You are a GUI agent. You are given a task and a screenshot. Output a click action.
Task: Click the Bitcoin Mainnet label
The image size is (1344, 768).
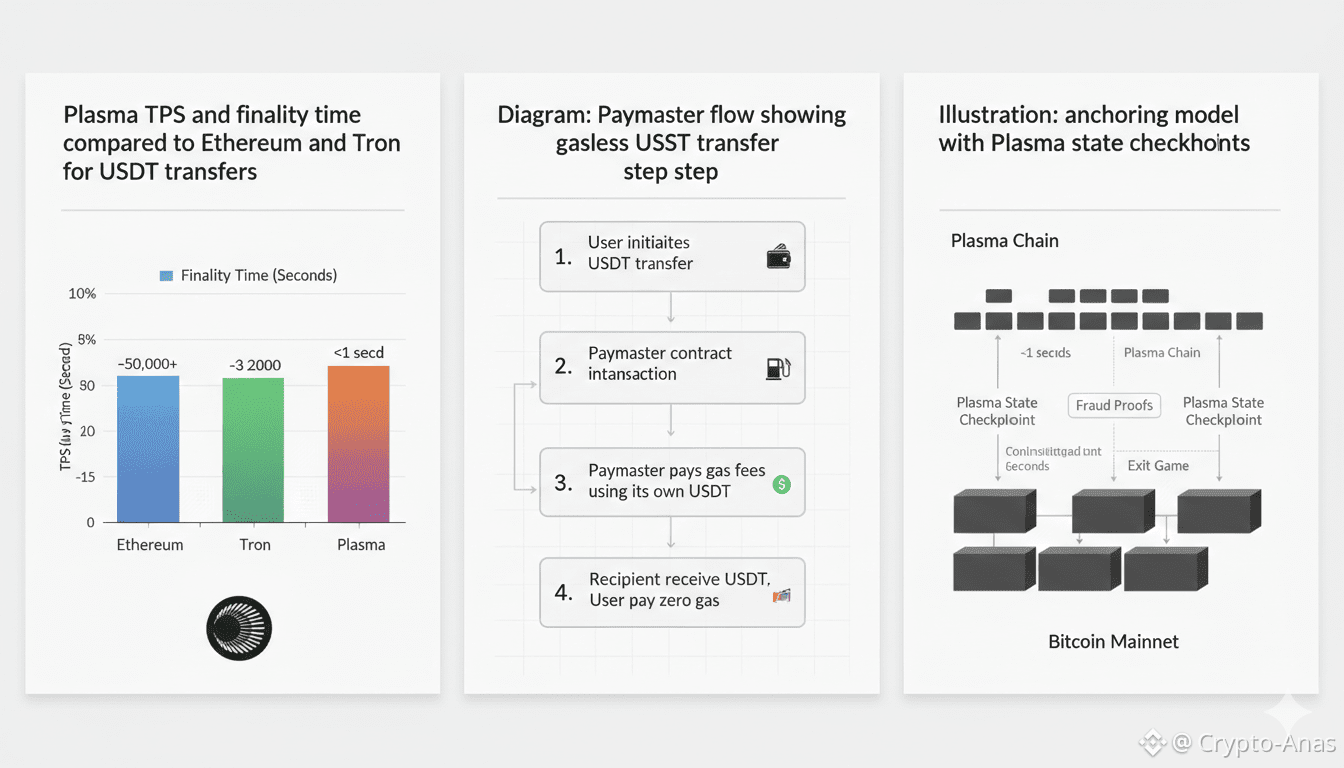pos(1113,642)
